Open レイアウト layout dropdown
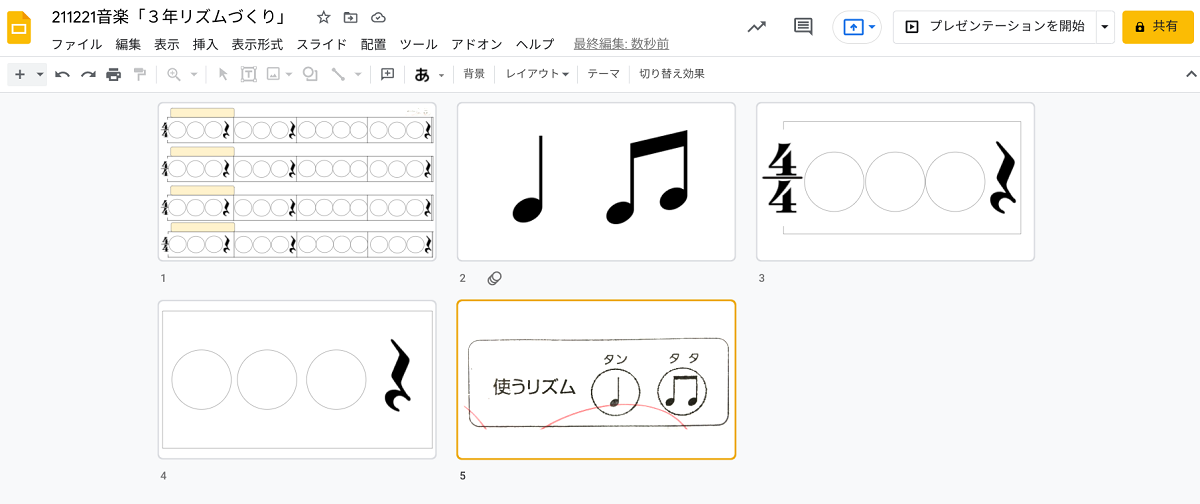Viewport: 1200px width, 504px height. 537,74
